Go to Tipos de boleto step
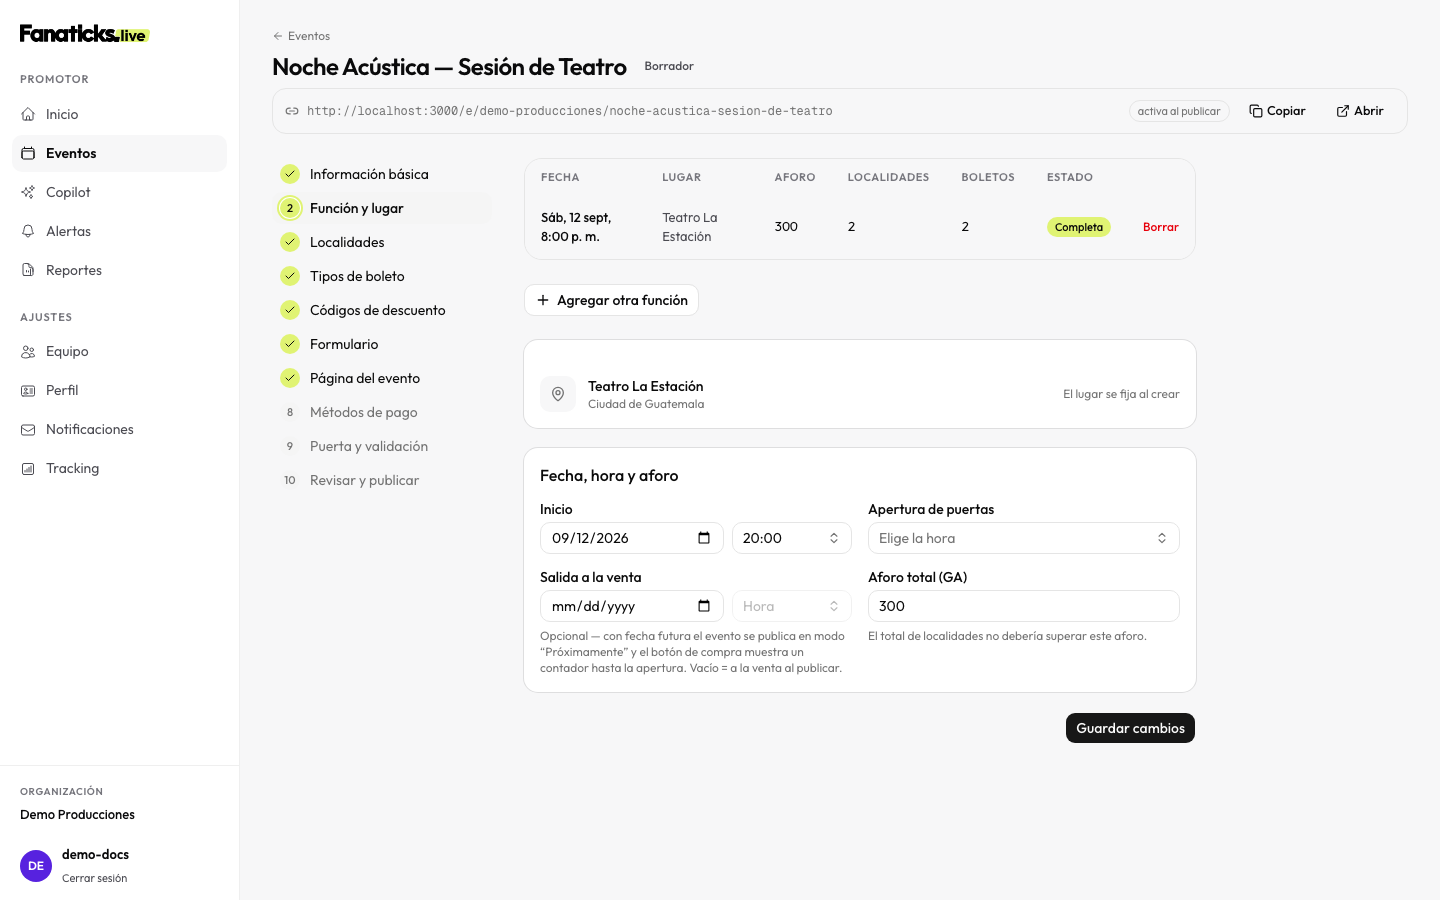 [x=357, y=276]
